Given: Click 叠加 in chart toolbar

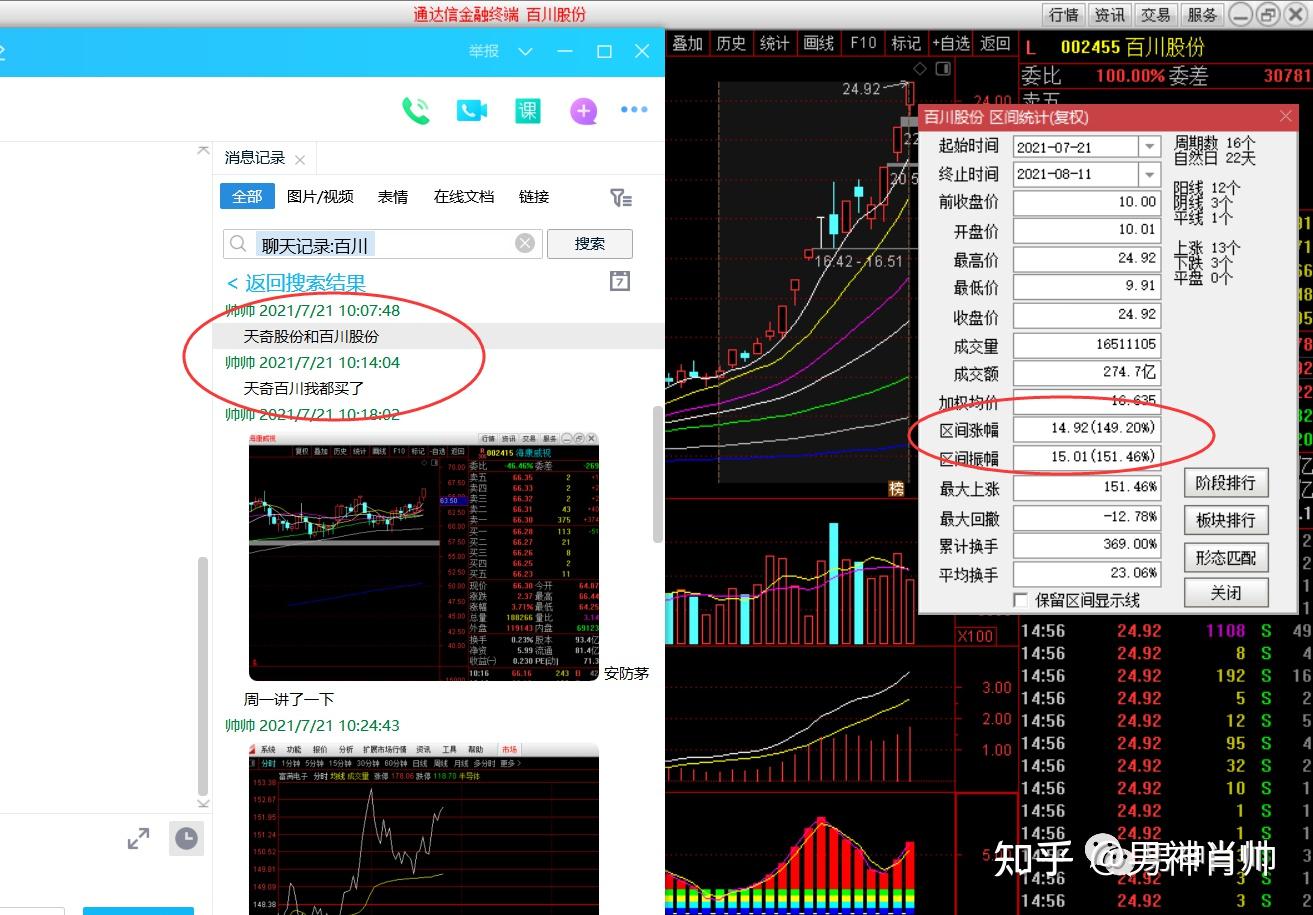Looking at the screenshot, I should [x=687, y=43].
